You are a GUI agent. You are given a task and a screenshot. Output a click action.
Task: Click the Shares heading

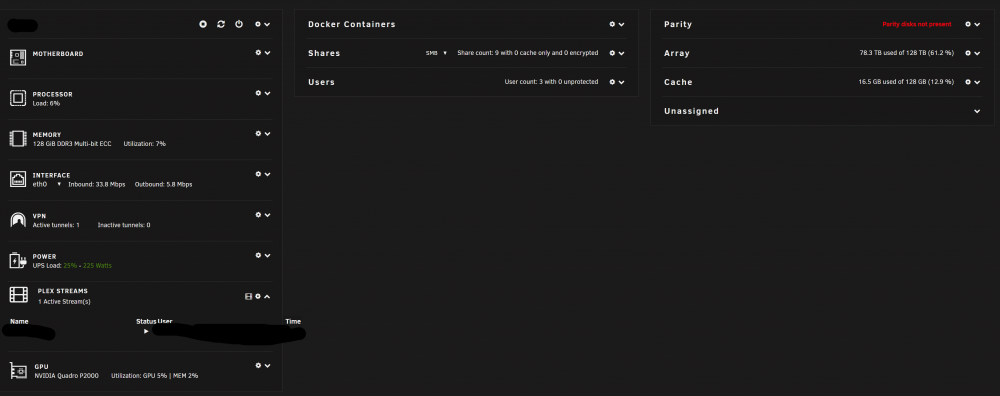pyautogui.click(x=324, y=53)
